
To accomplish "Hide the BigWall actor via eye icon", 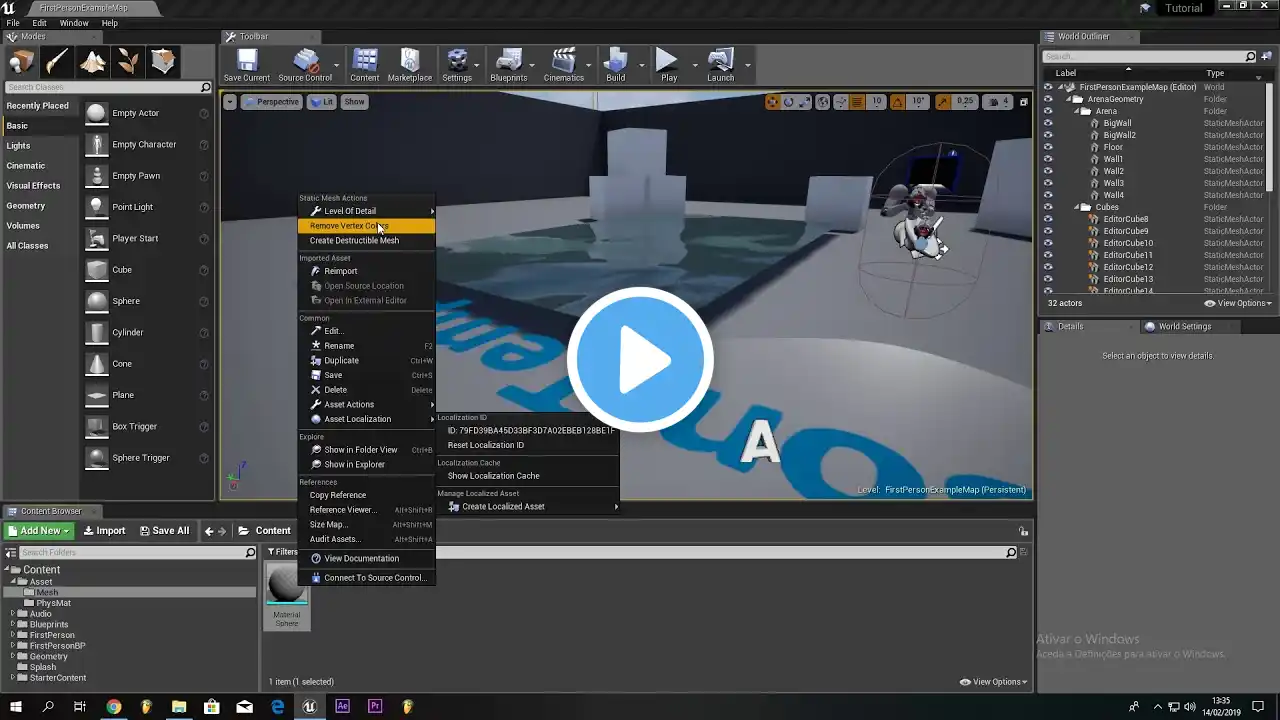I will click(1048, 123).
